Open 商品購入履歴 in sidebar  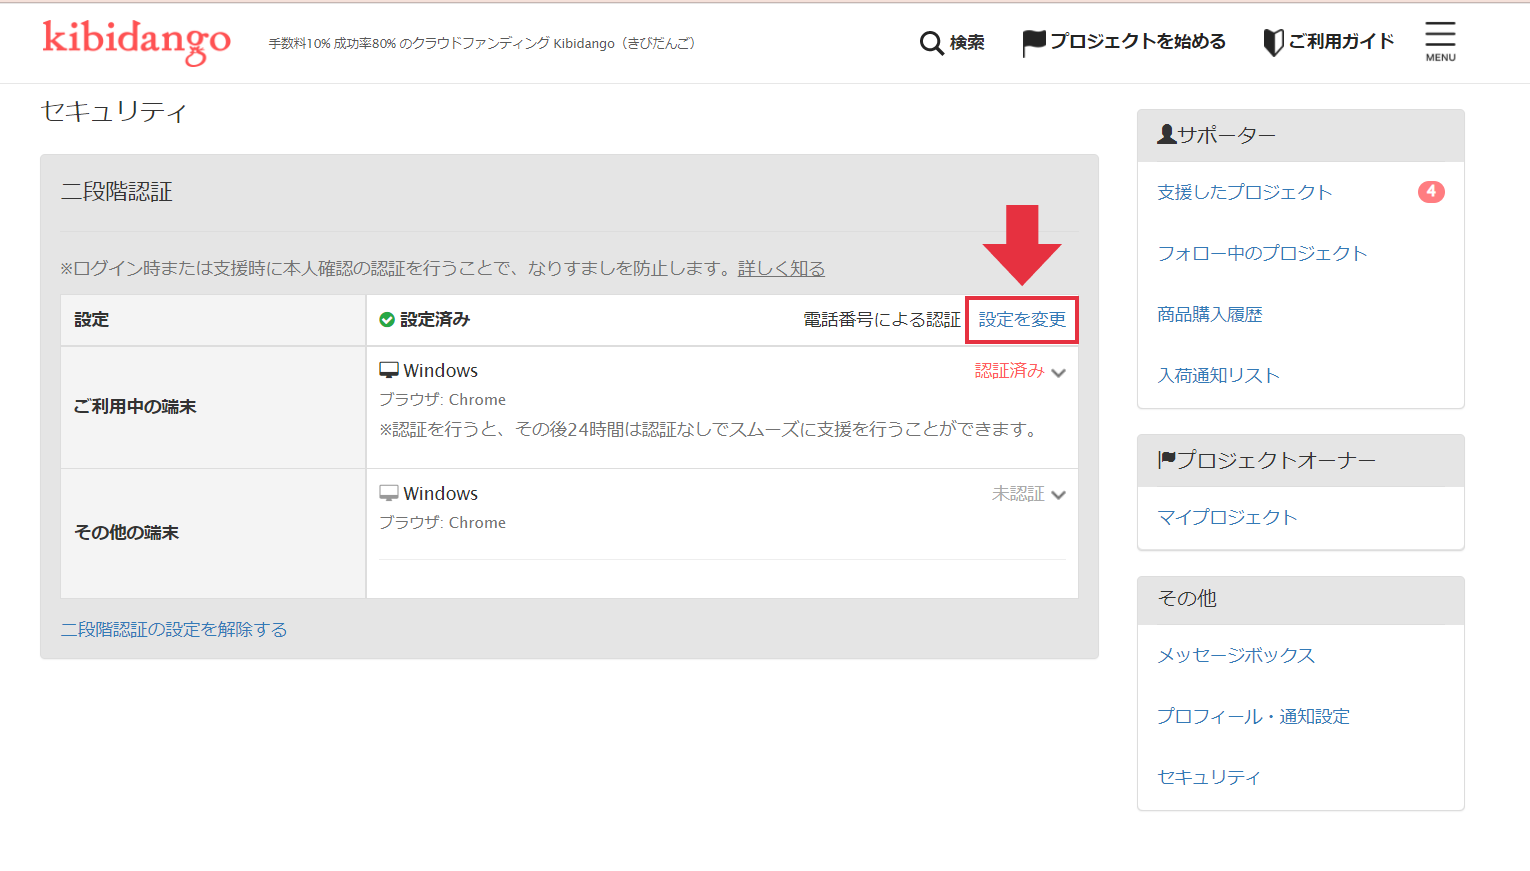point(1210,314)
